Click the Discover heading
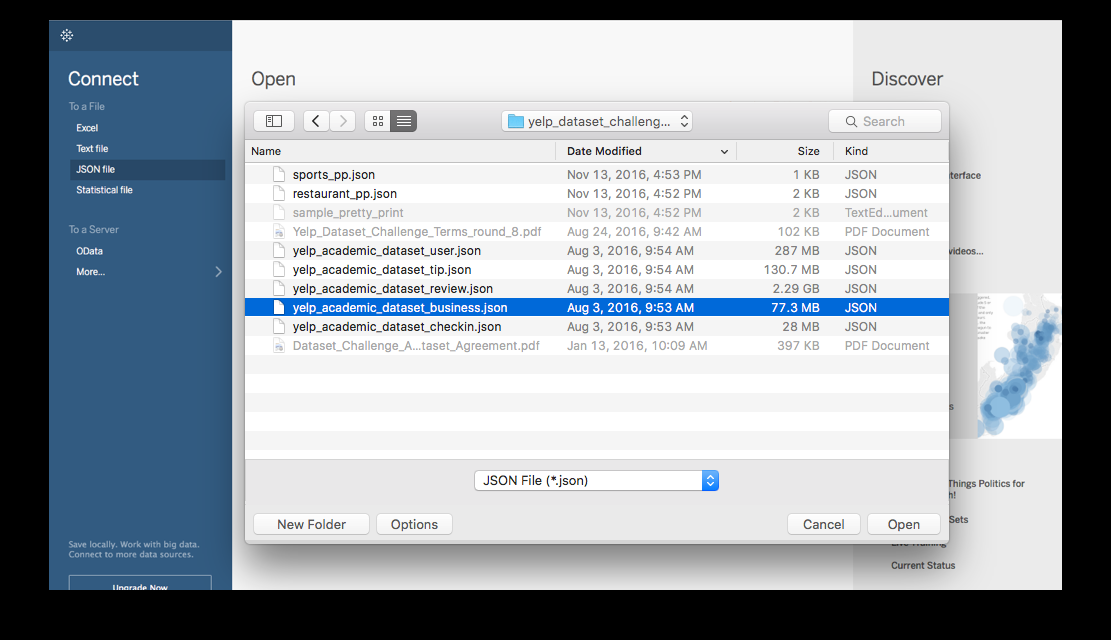 click(x=907, y=79)
